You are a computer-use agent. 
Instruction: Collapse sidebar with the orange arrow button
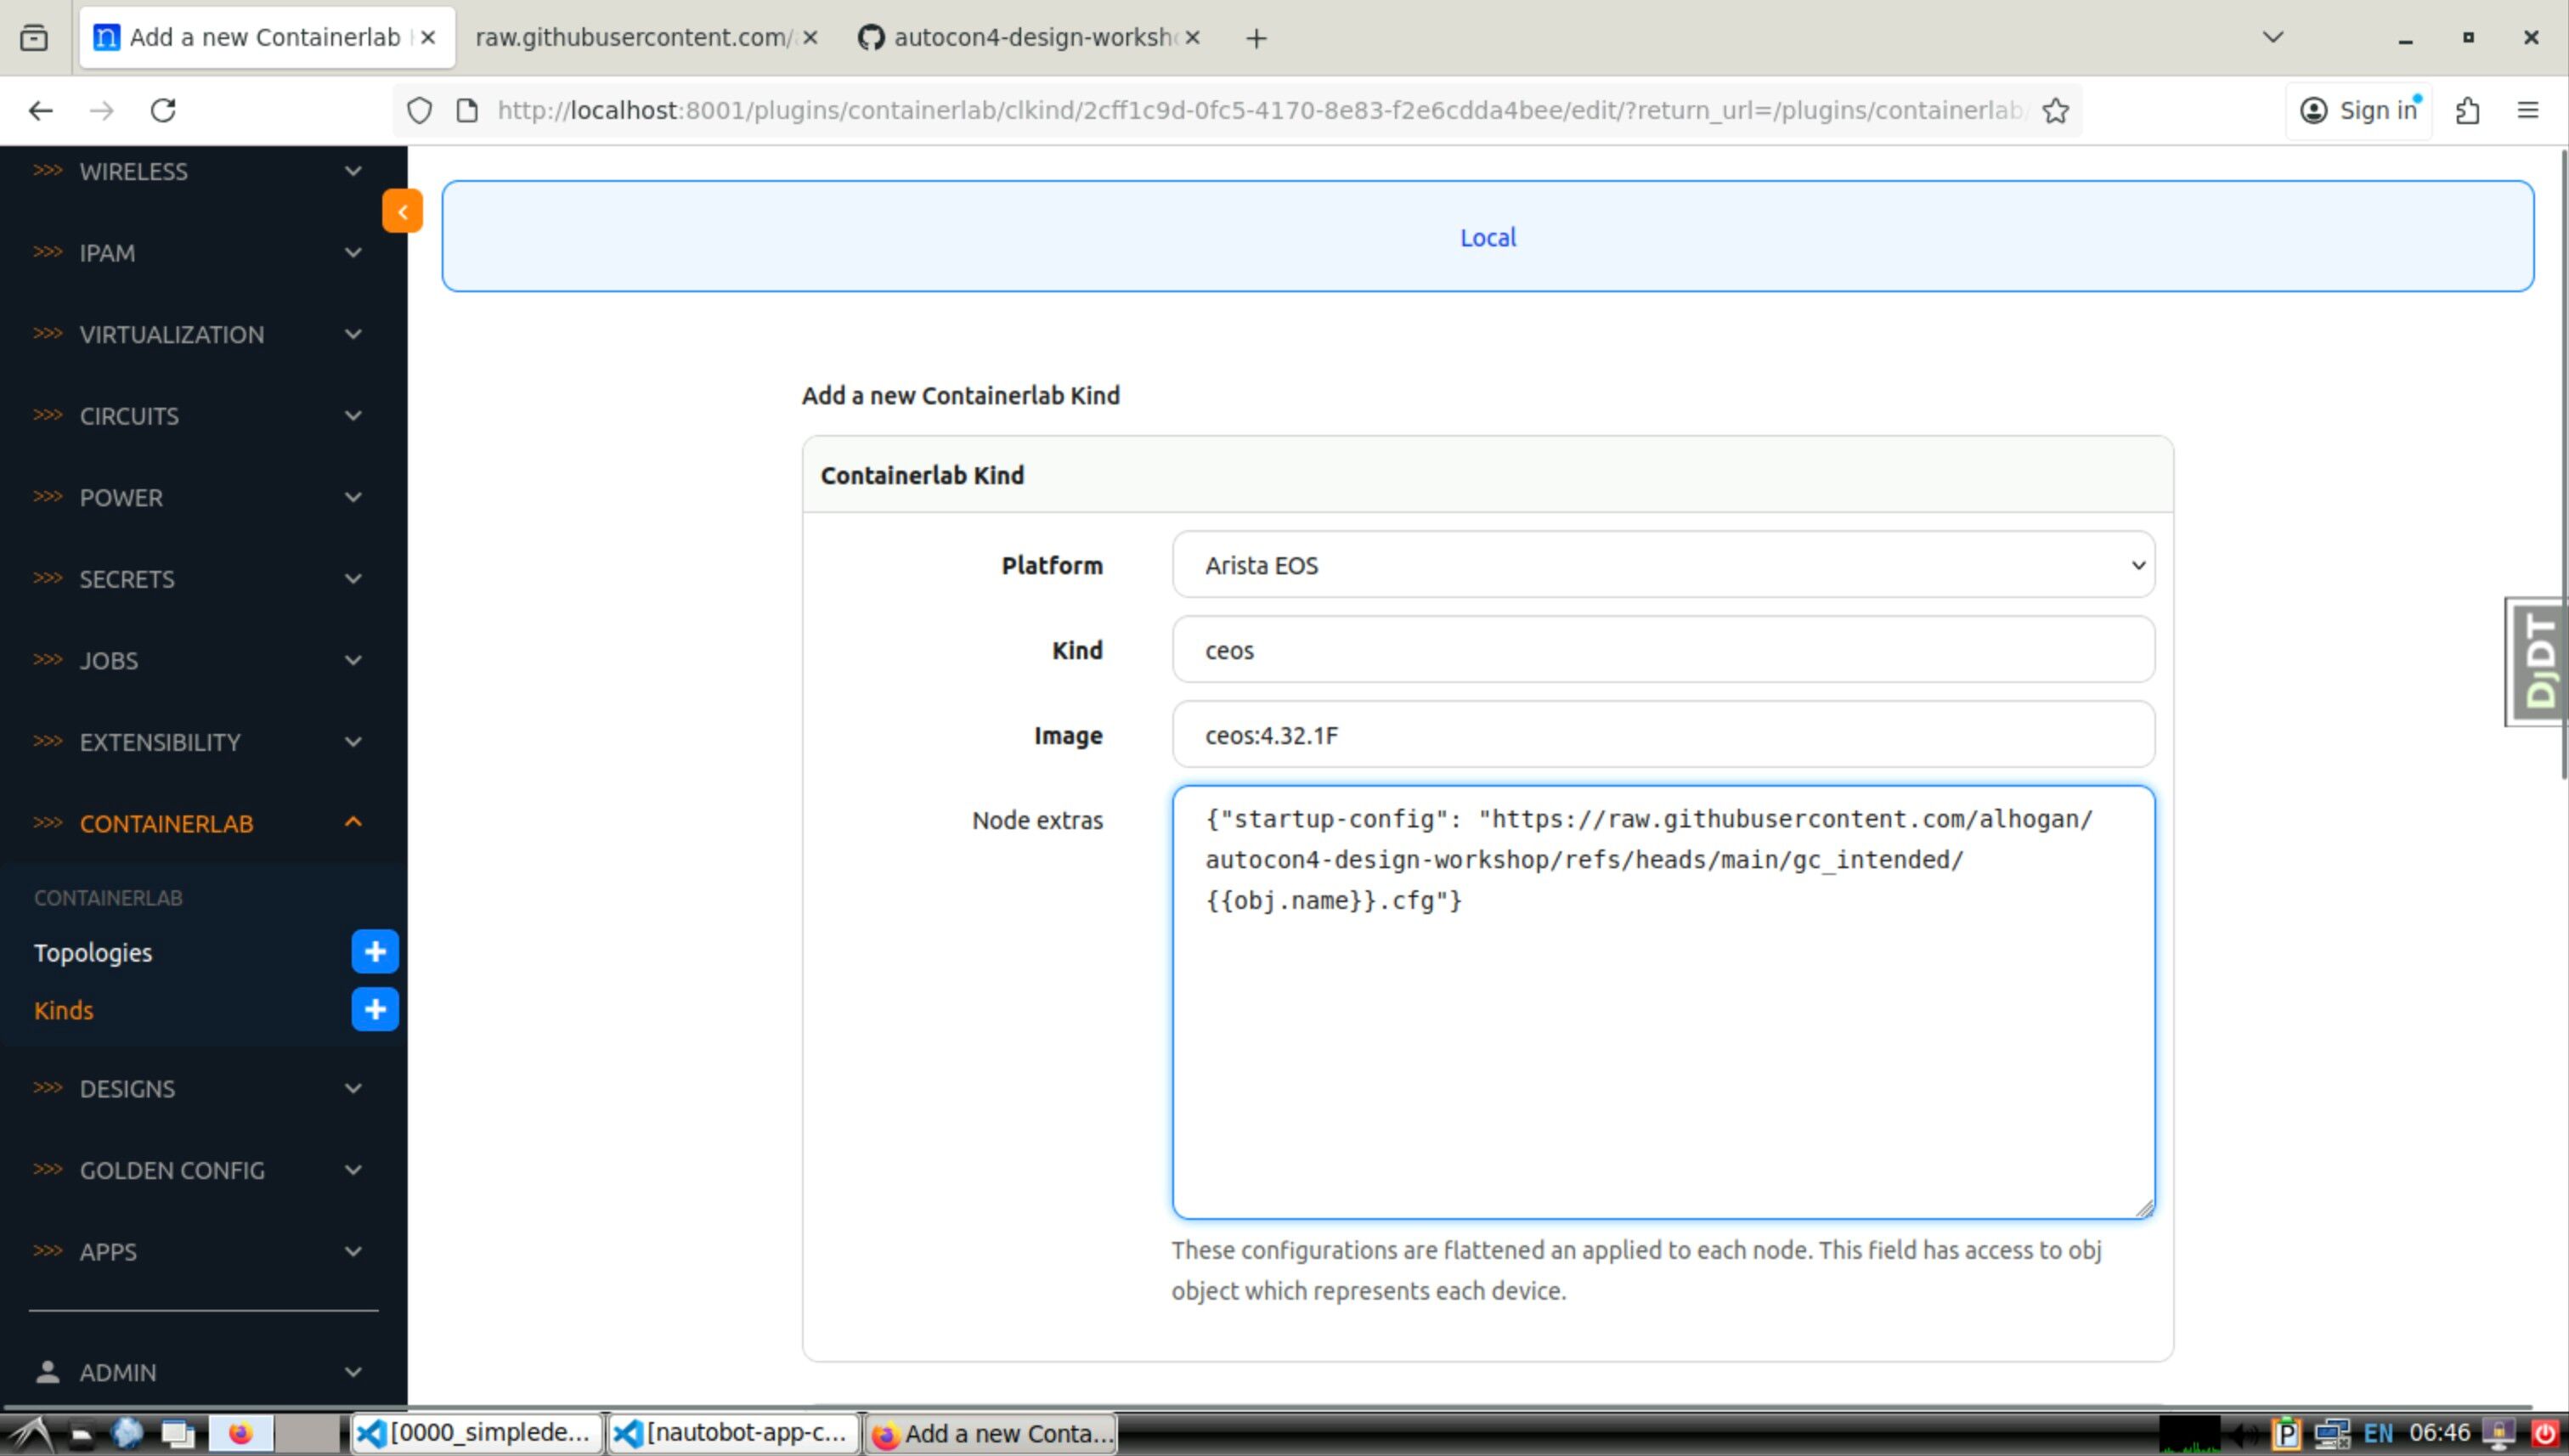click(402, 211)
